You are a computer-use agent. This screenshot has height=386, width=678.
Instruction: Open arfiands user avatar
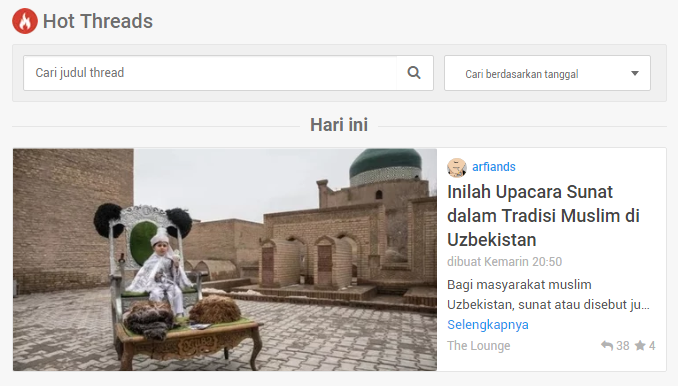(x=457, y=167)
